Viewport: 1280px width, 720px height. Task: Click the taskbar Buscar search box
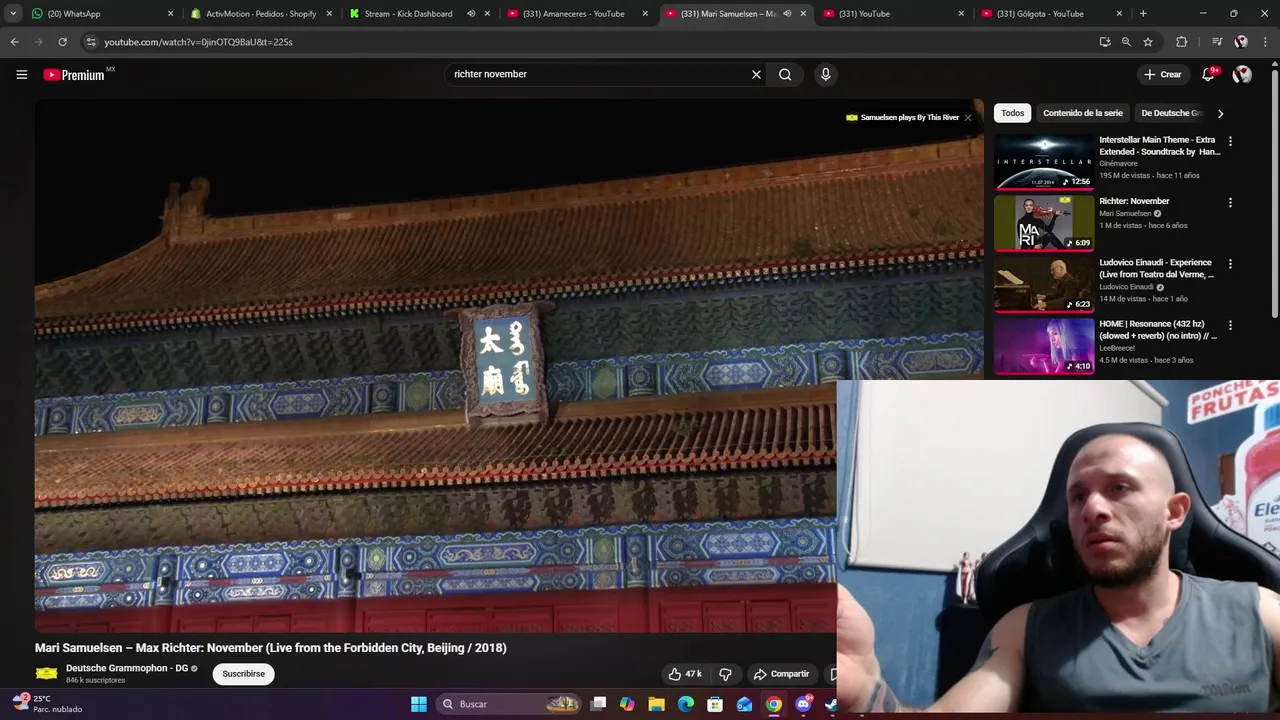coord(510,704)
